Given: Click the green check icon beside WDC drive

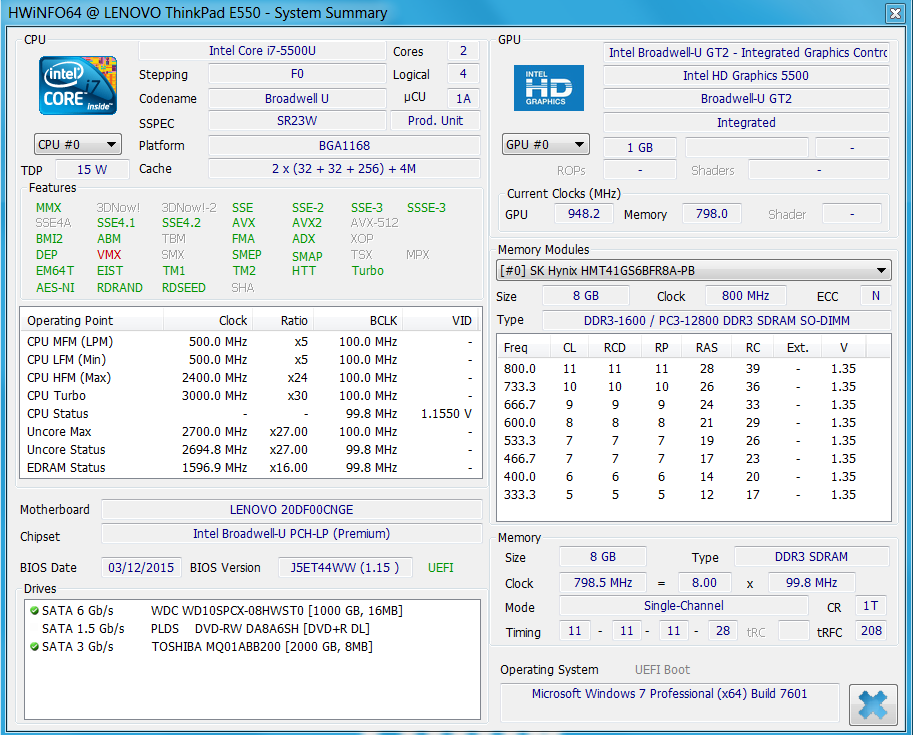Looking at the screenshot, I should (34, 610).
